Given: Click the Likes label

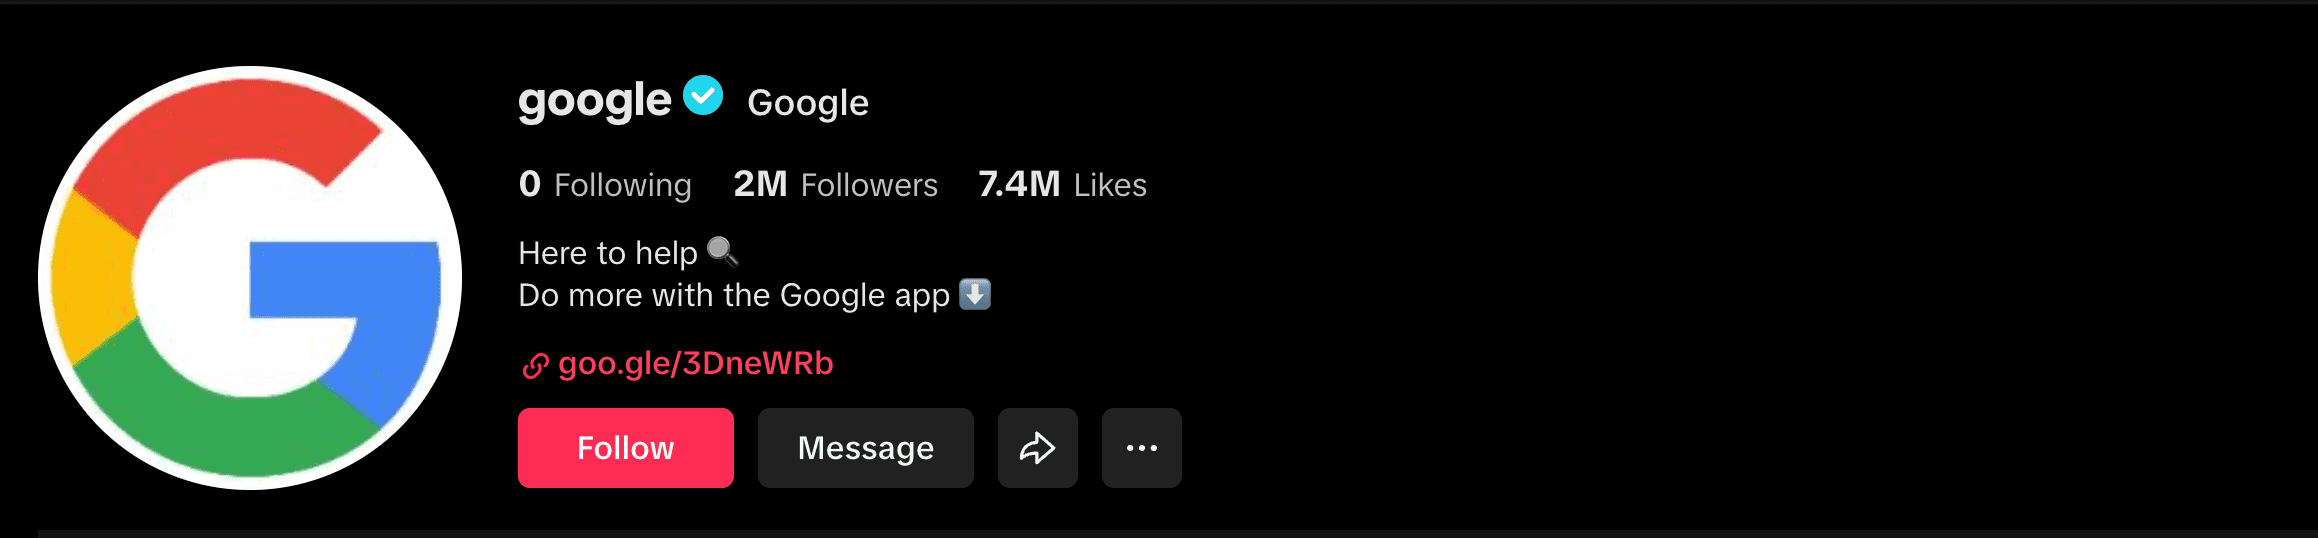Looking at the screenshot, I should click(1110, 185).
